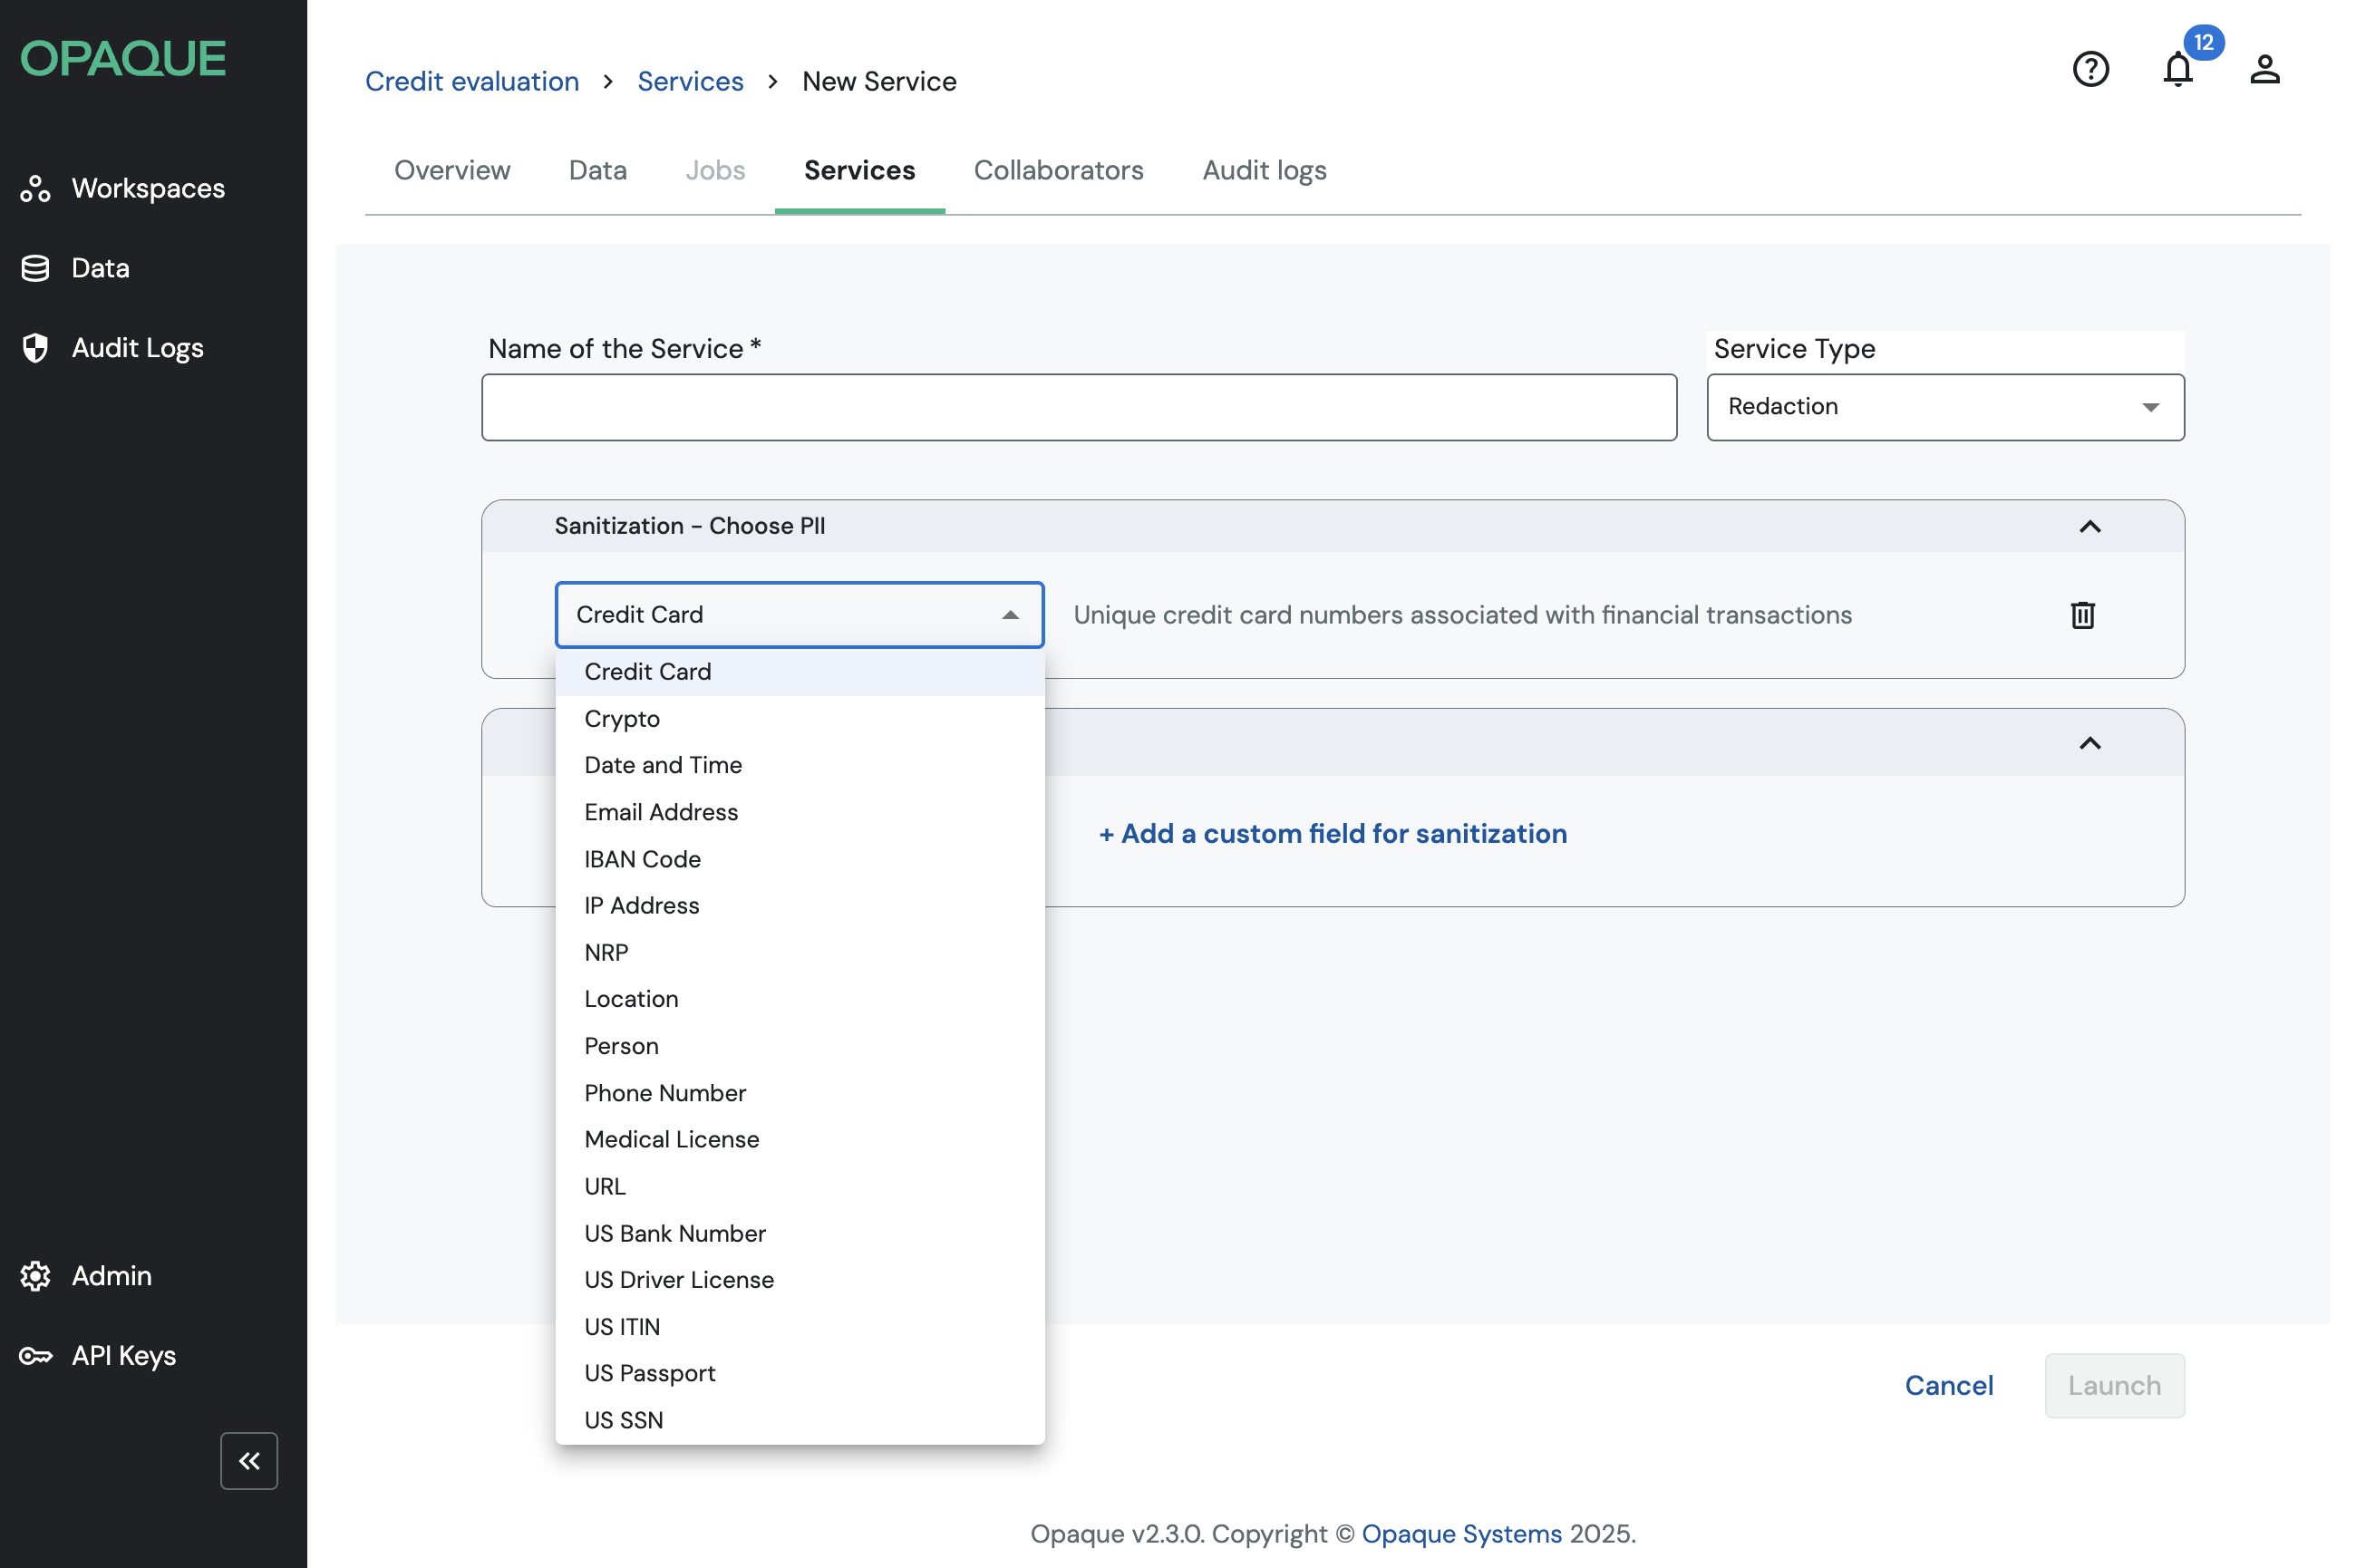Choose US Bank Number option
The width and height of the screenshot is (2356, 1568).
[800, 1233]
